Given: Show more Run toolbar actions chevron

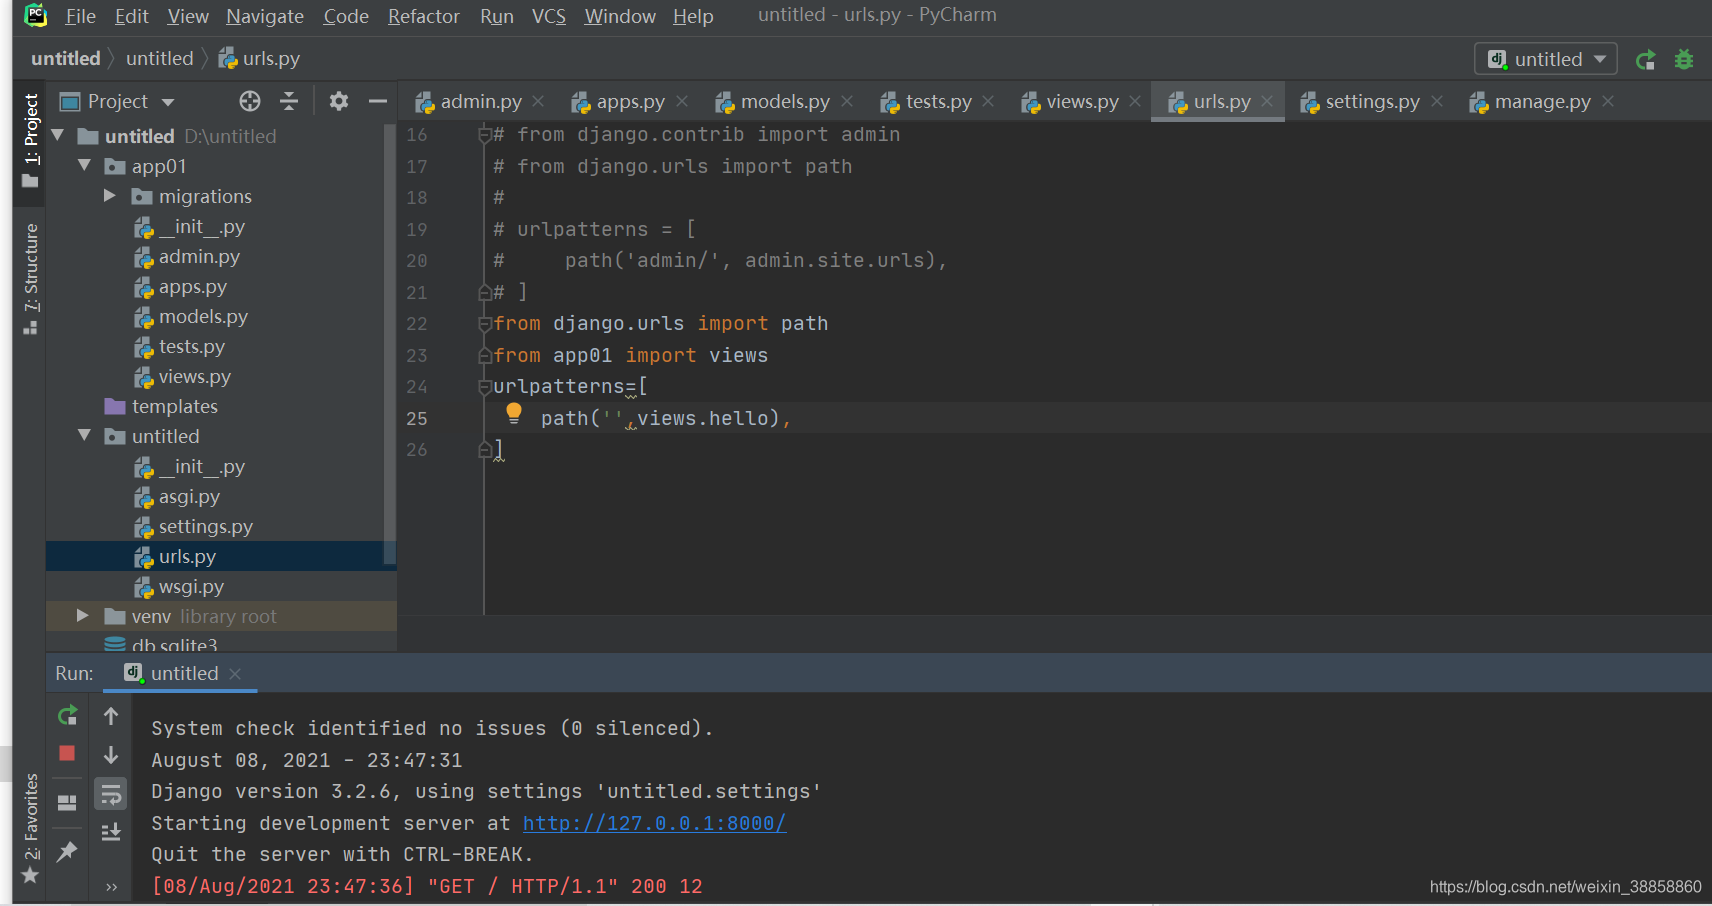Looking at the screenshot, I should 111,886.
